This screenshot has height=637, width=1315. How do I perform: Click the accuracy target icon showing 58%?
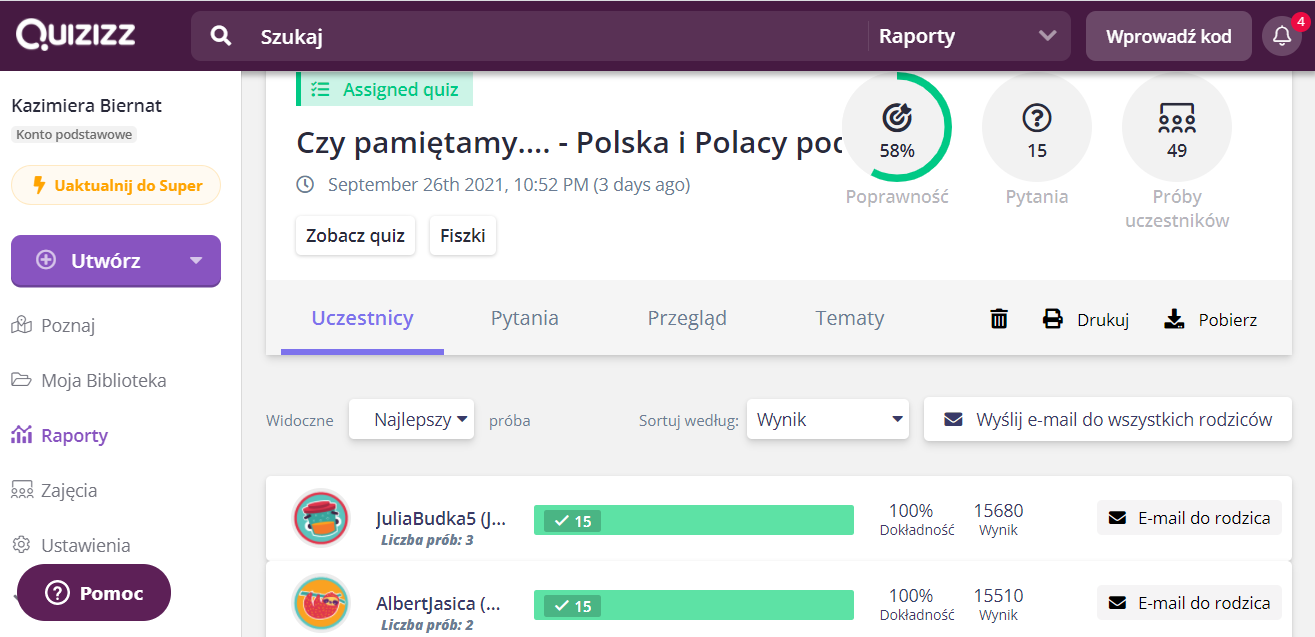coord(896,119)
